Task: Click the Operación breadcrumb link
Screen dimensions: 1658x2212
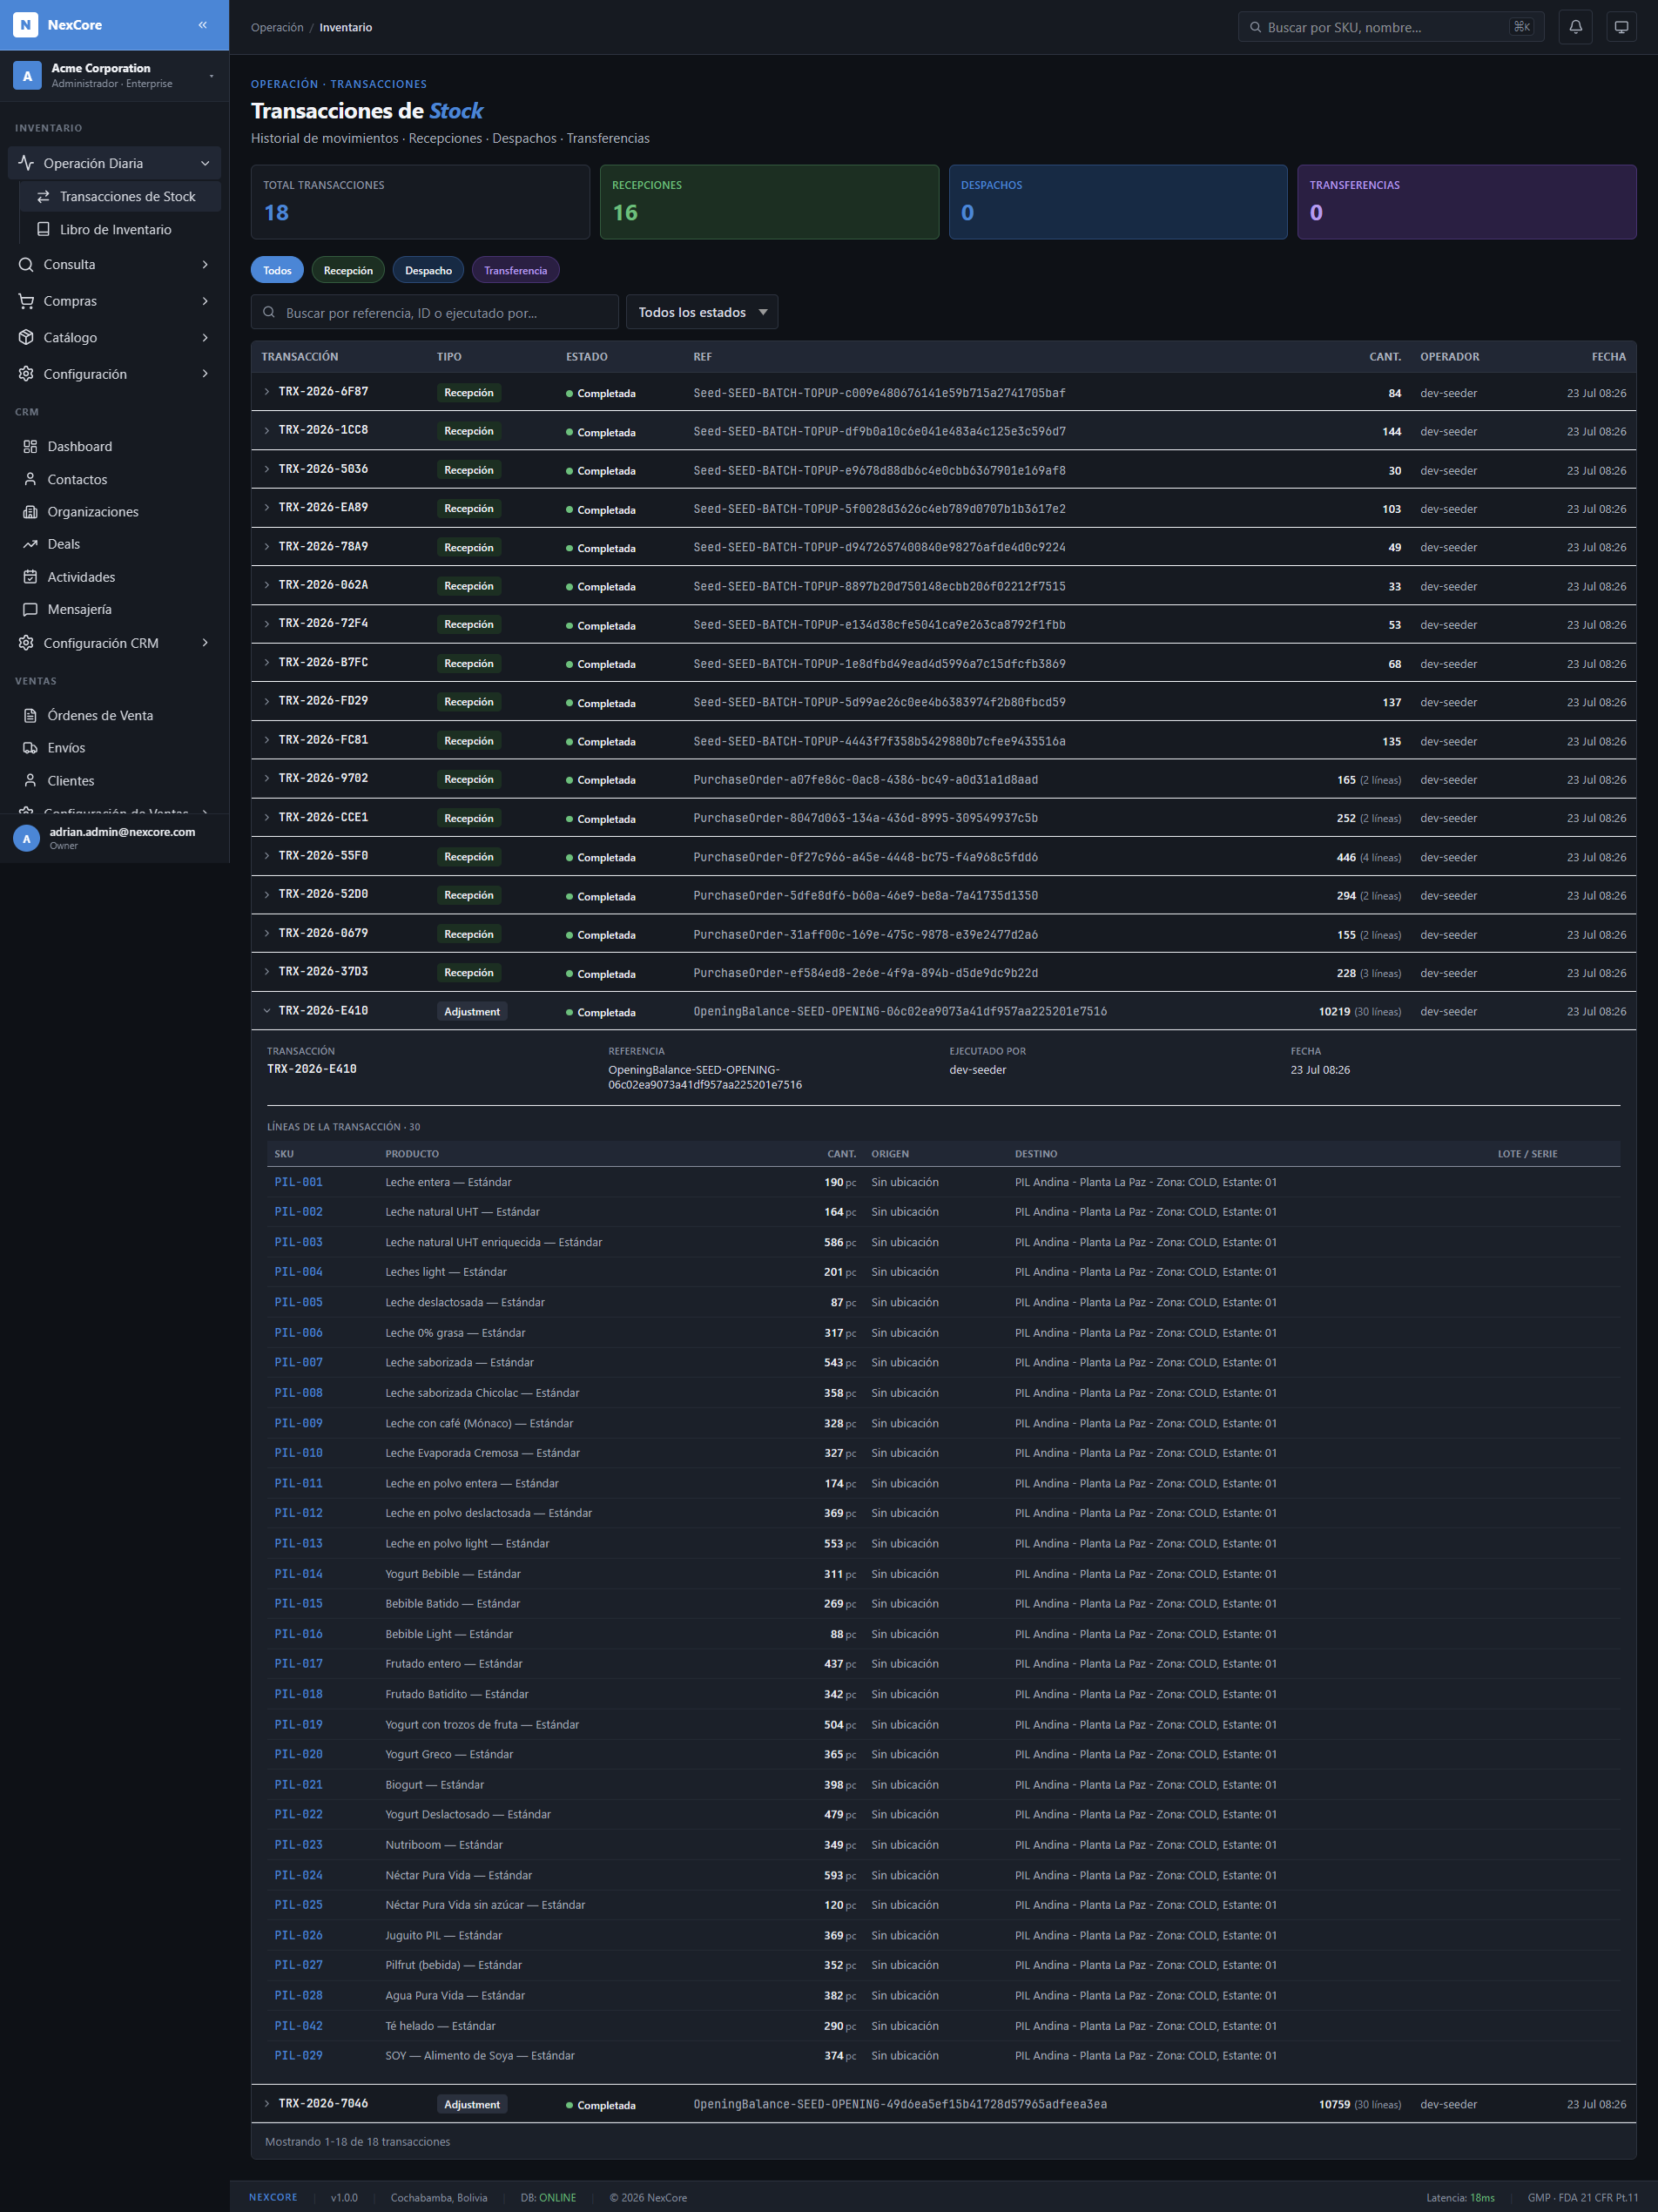Action: click(277, 27)
